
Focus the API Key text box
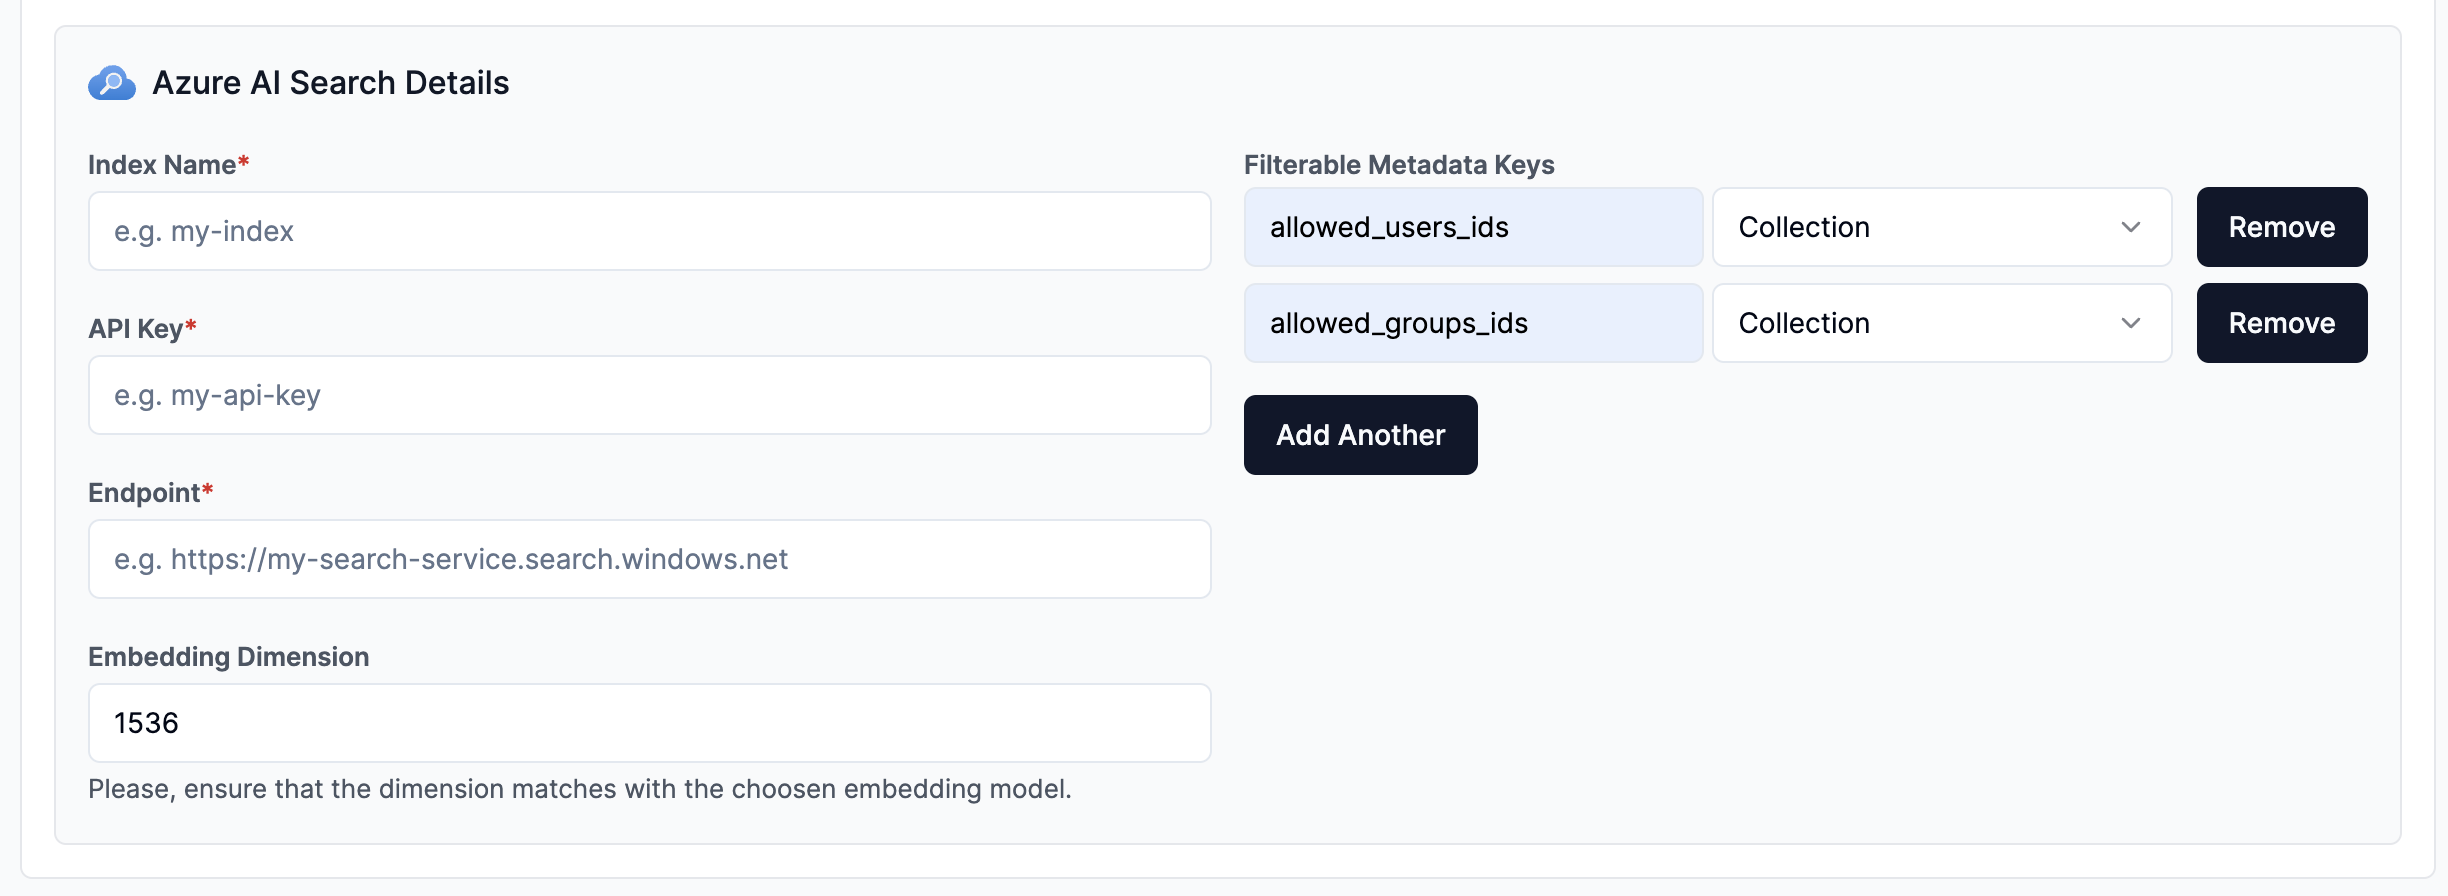[649, 395]
